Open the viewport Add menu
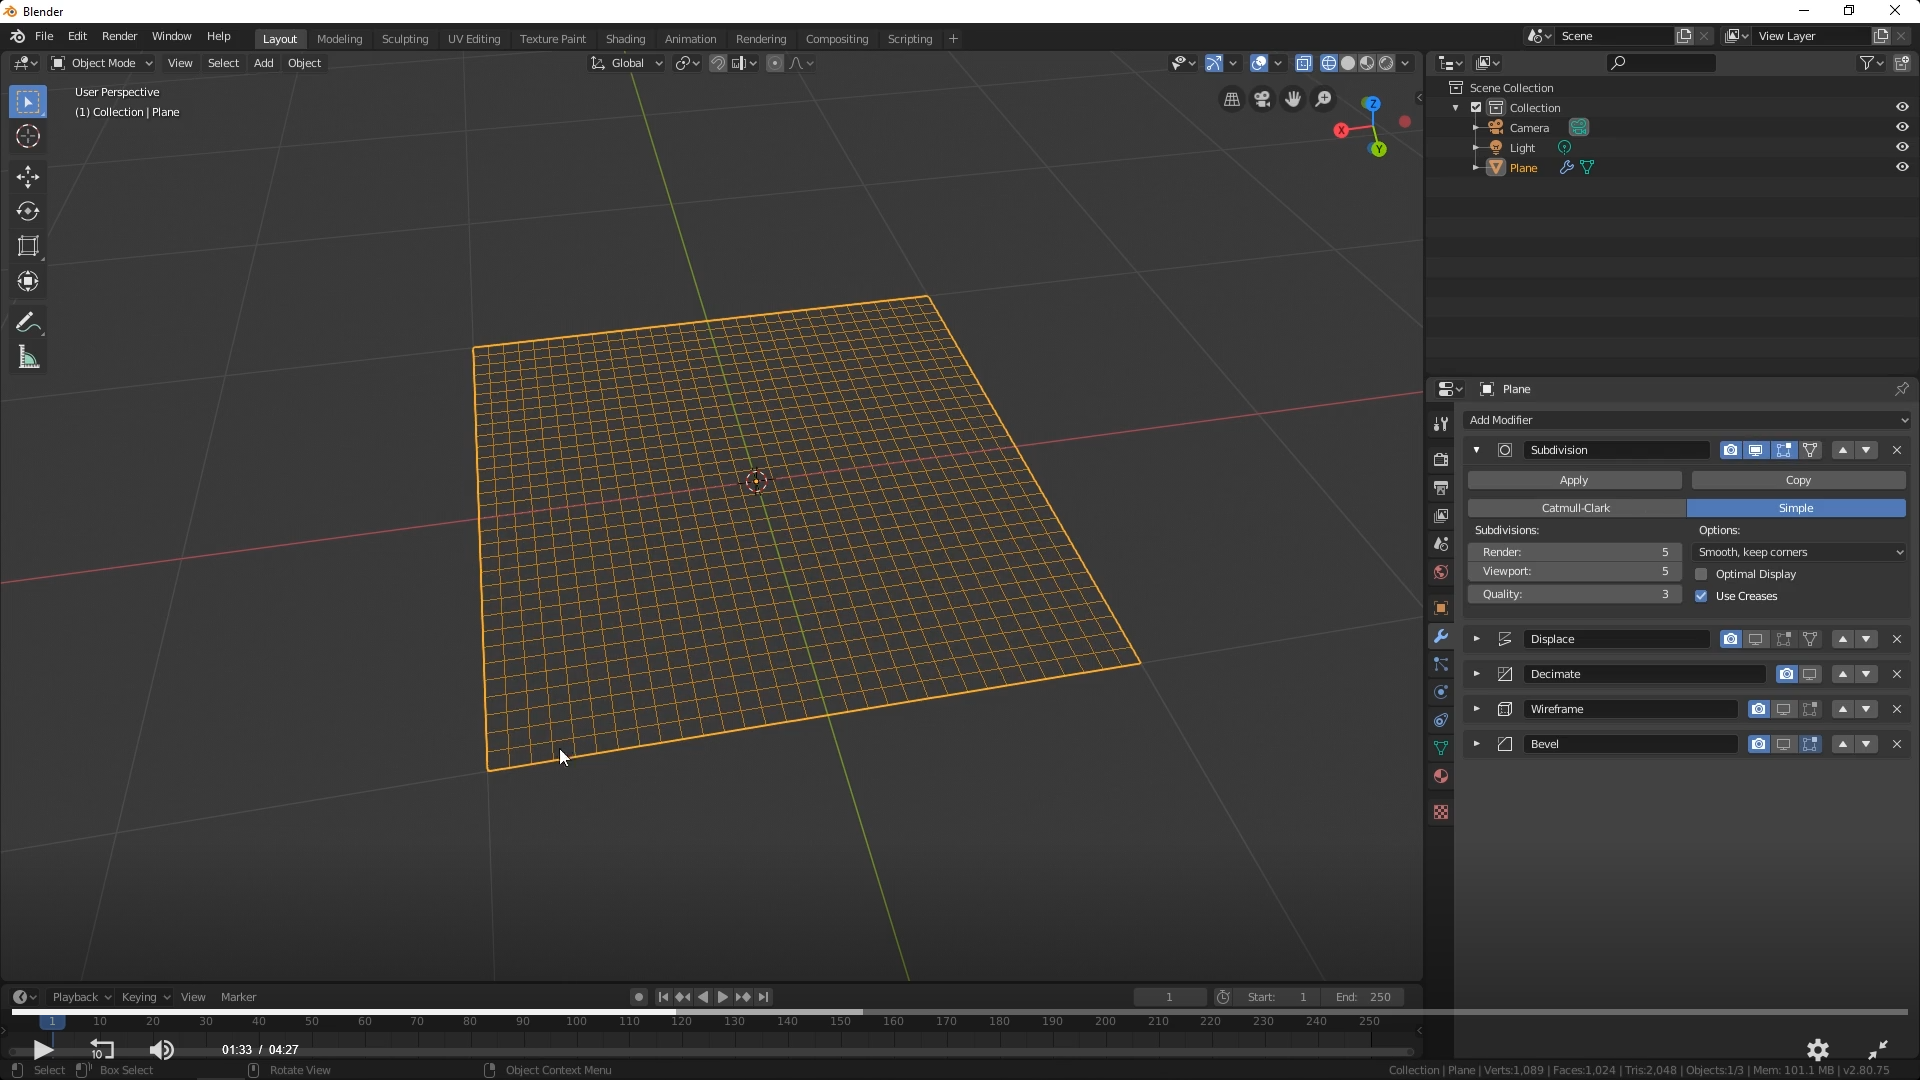 (x=263, y=63)
